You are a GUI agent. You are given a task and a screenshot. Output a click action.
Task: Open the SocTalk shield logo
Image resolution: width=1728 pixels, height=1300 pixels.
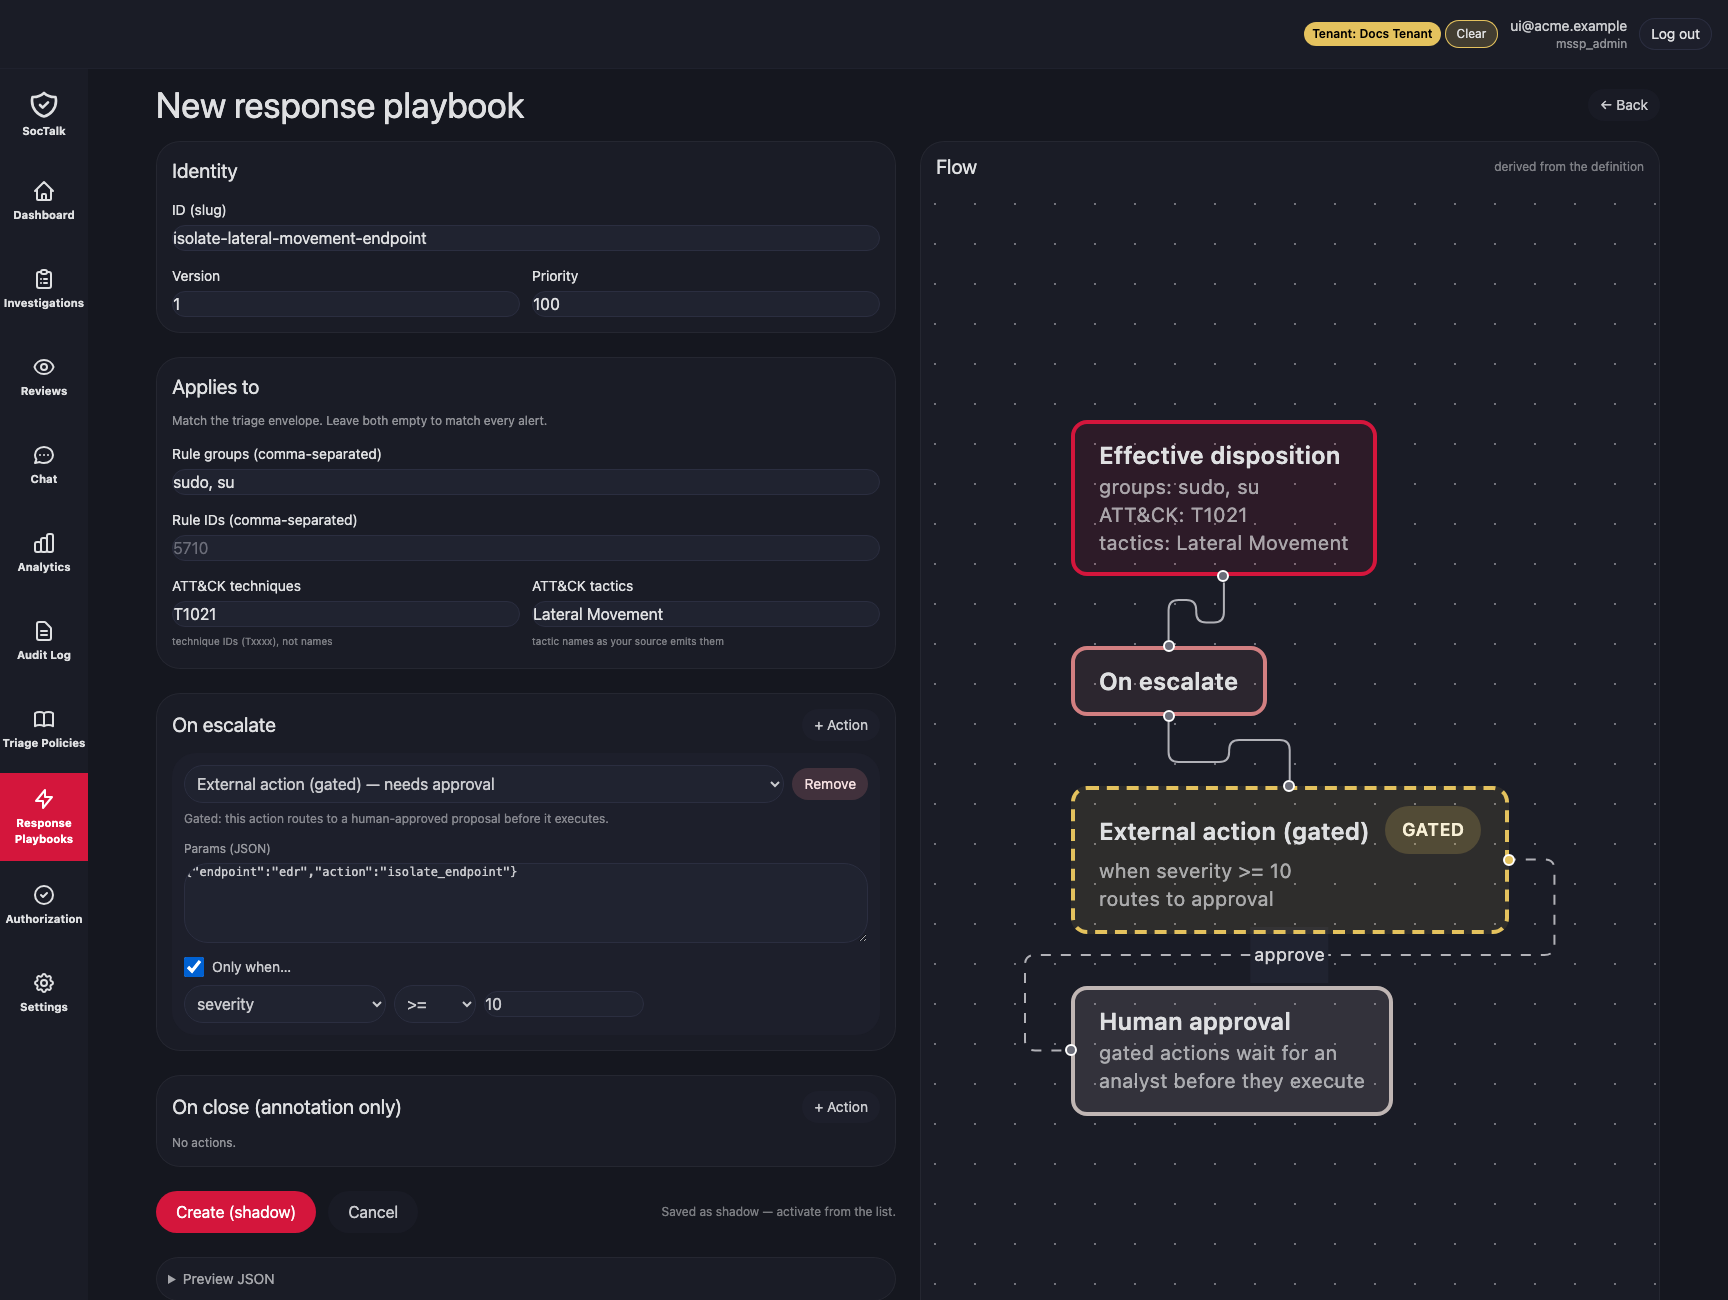(x=44, y=104)
